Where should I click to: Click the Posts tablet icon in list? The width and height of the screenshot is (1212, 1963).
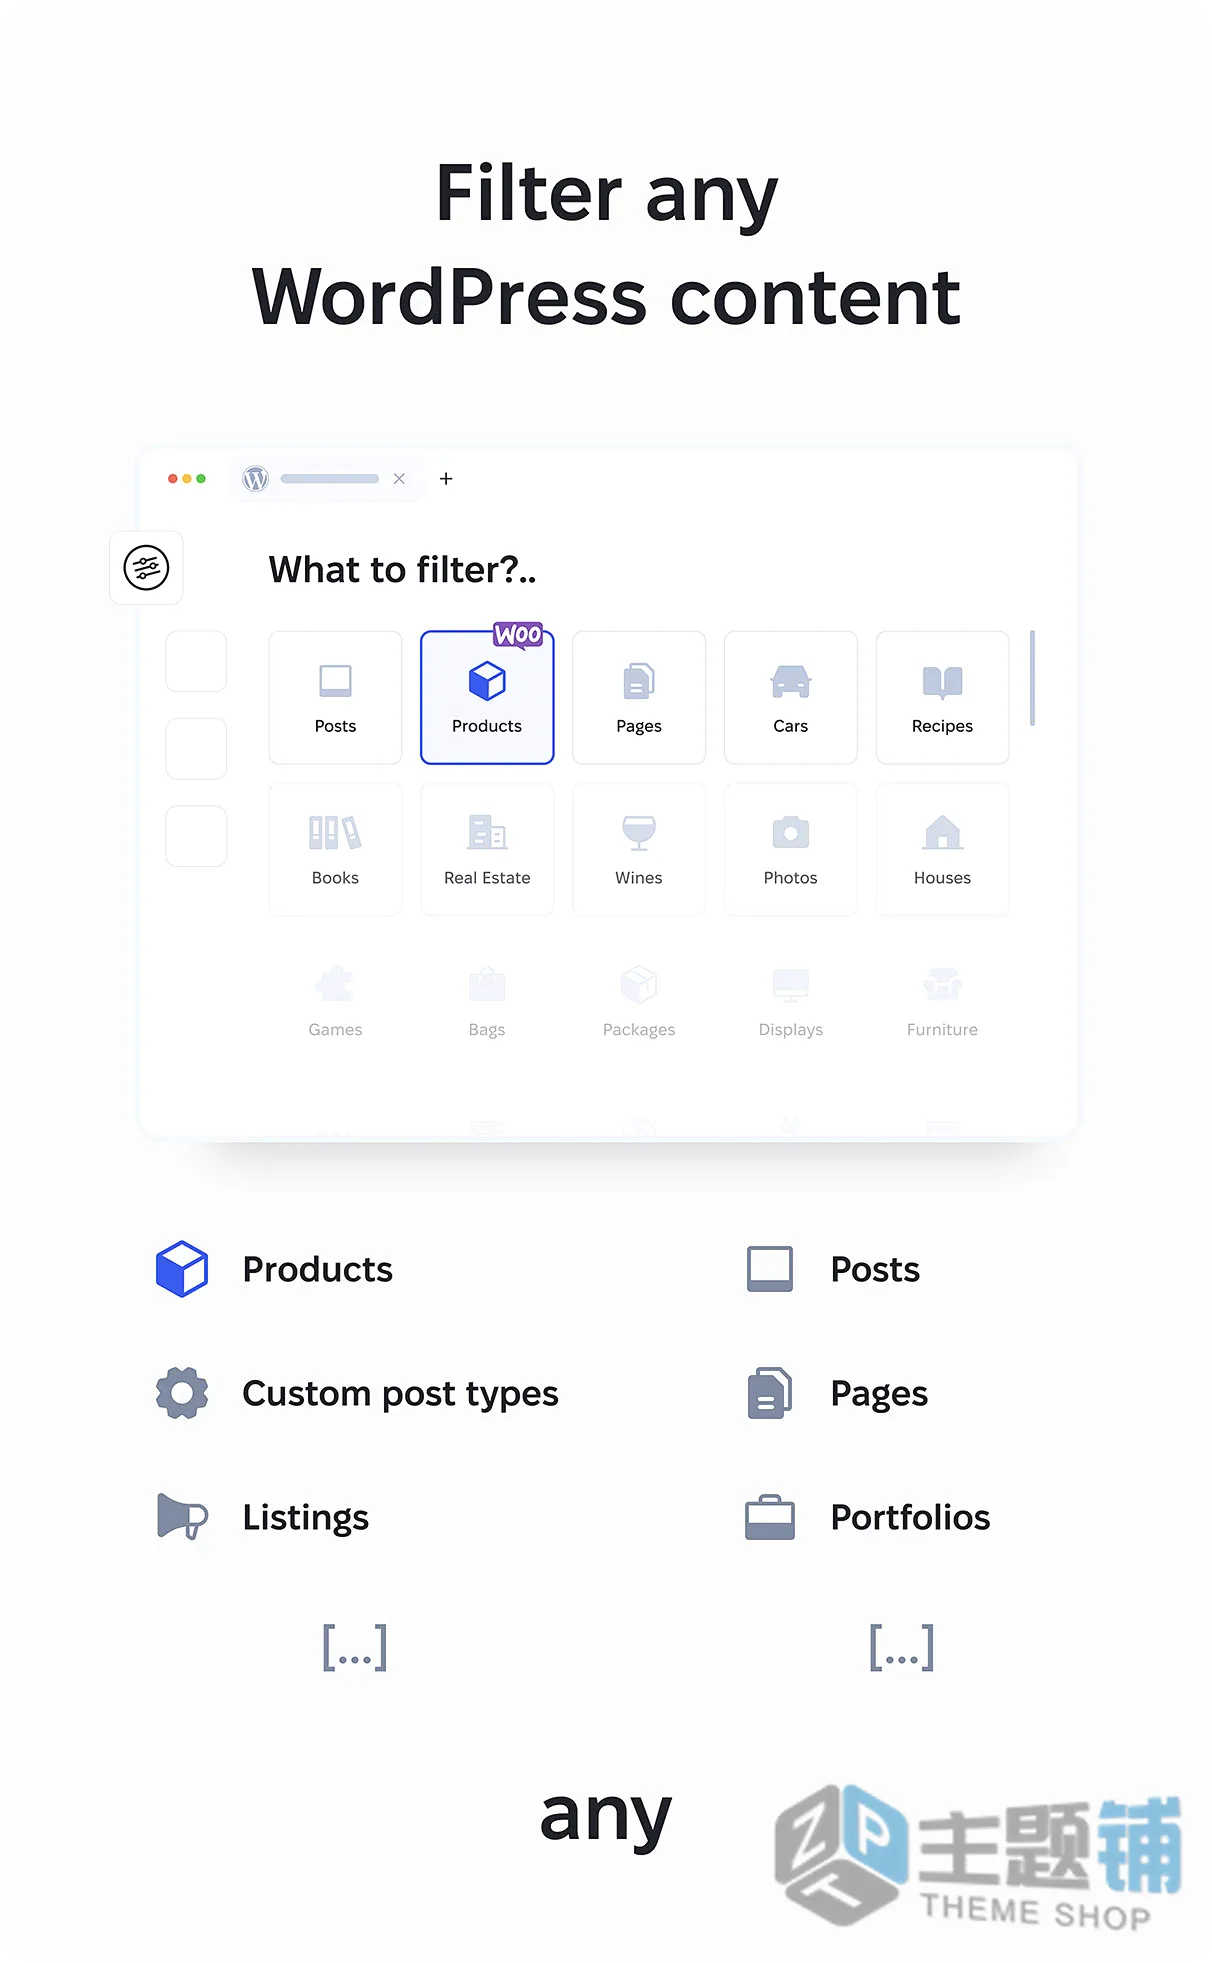[x=770, y=1269]
